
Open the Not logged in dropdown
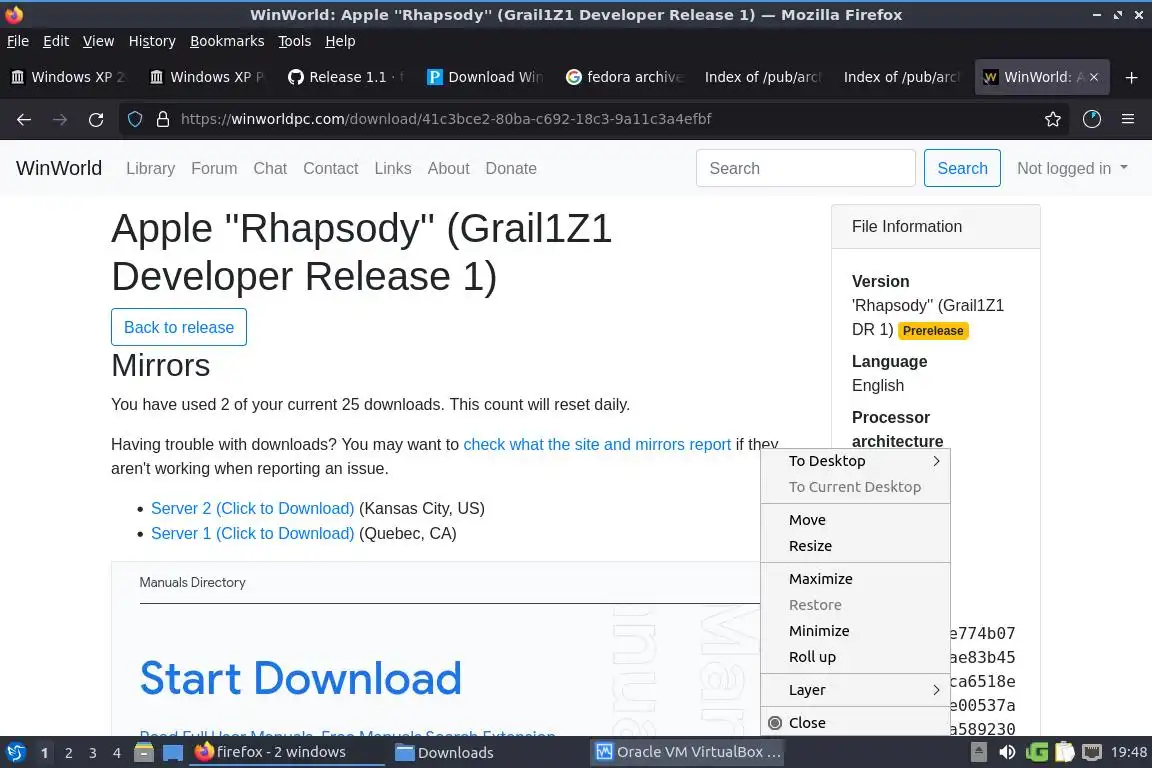(1072, 168)
